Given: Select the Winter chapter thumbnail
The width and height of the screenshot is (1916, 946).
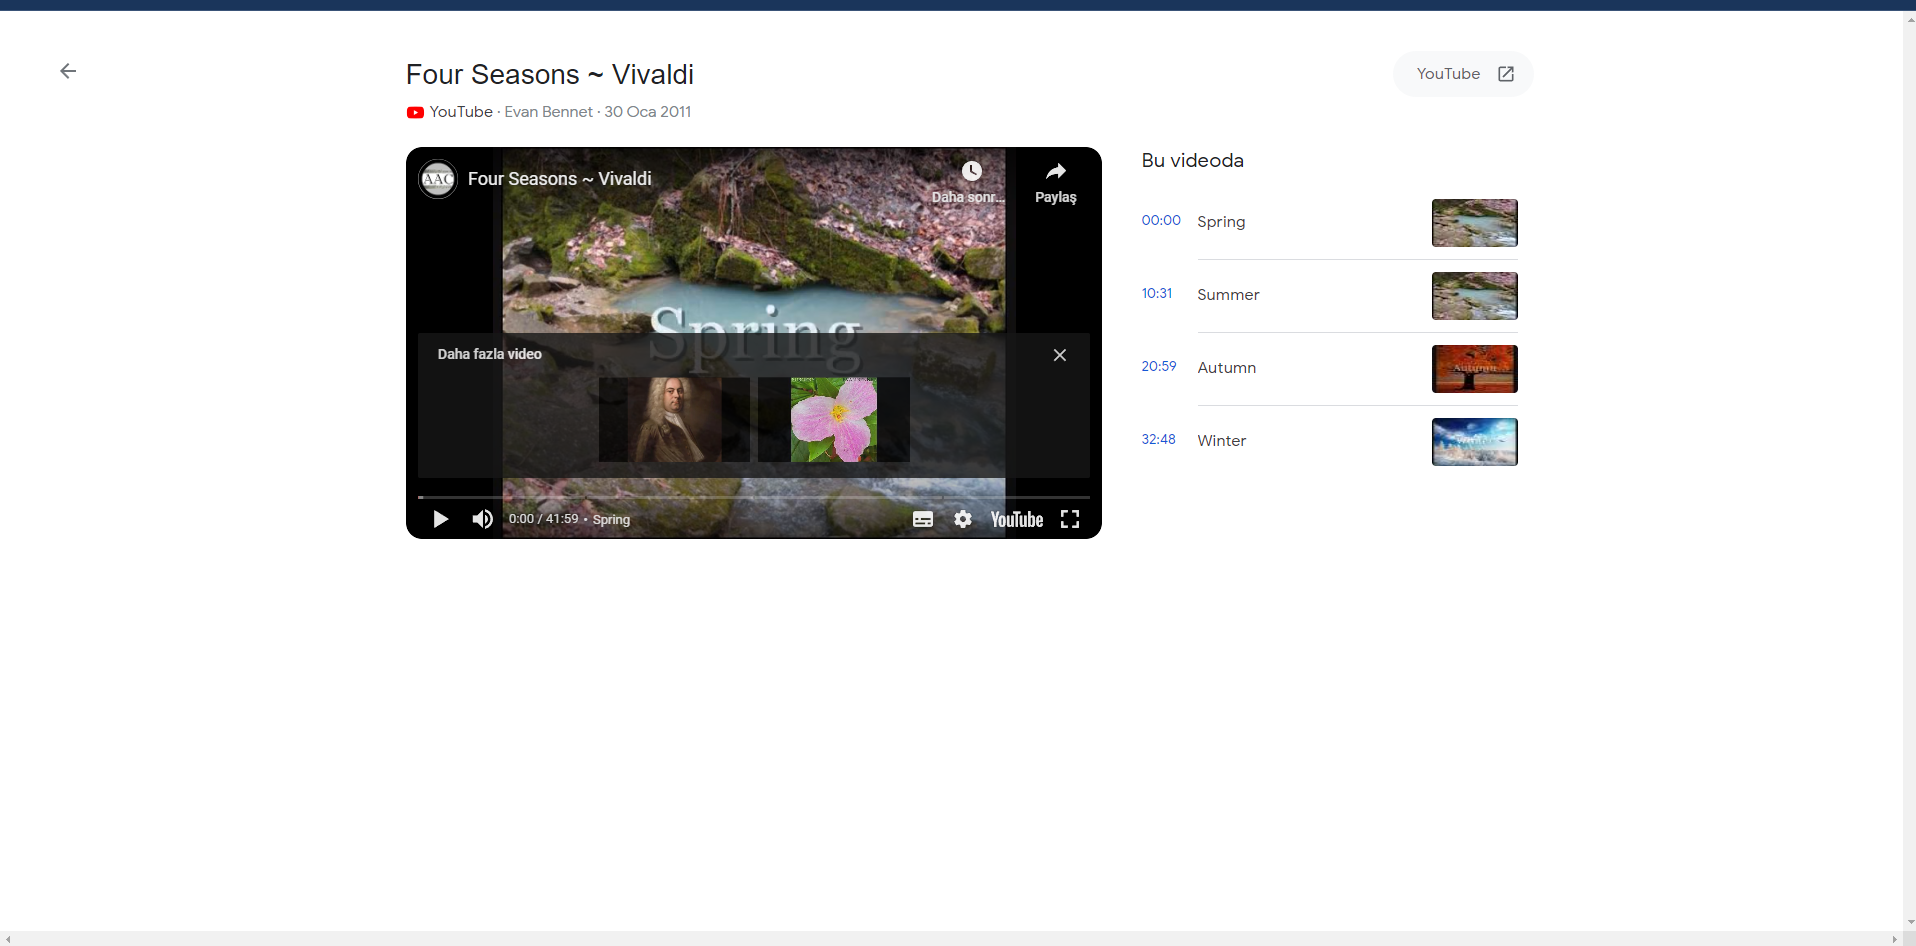Looking at the screenshot, I should pos(1475,442).
